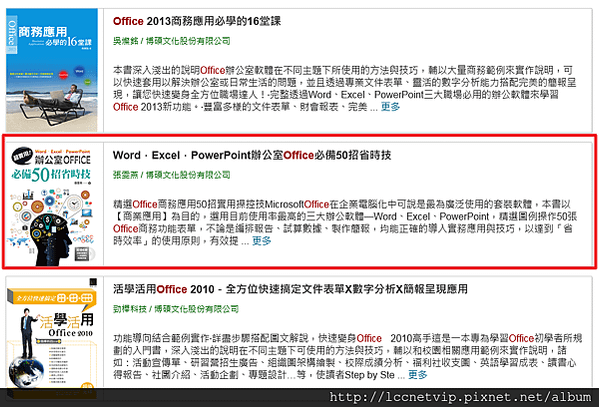
Task: Click author 吳燦銘 in the first result
Action: point(125,41)
